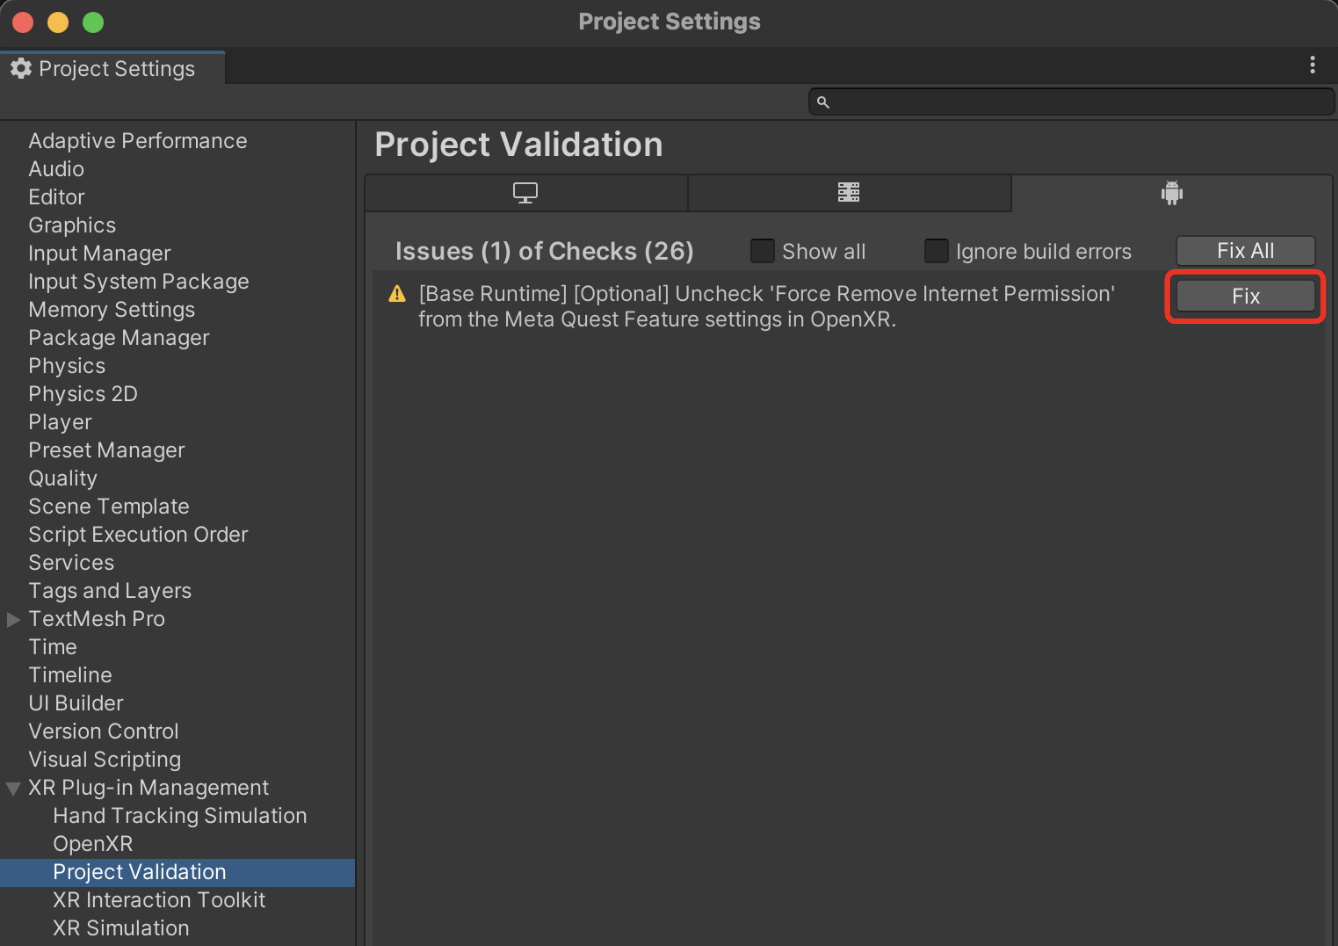The width and height of the screenshot is (1338, 946).
Task: Click the yellow warning icon on the issue
Action: (397, 294)
